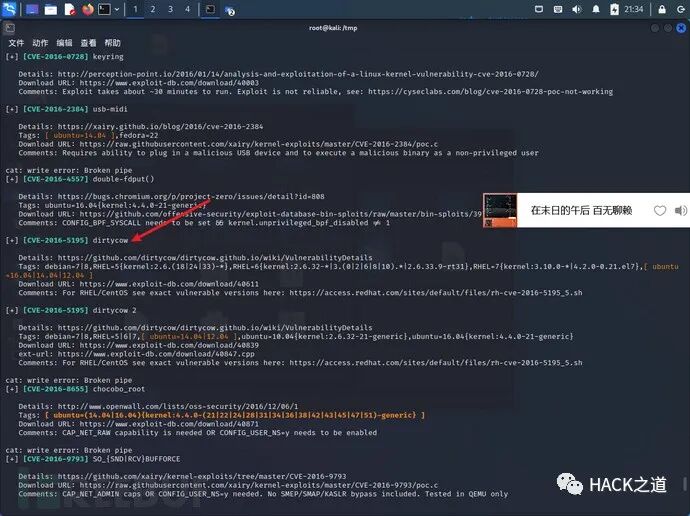Open the 编辑 menu
The image size is (690, 516).
click(64, 43)
